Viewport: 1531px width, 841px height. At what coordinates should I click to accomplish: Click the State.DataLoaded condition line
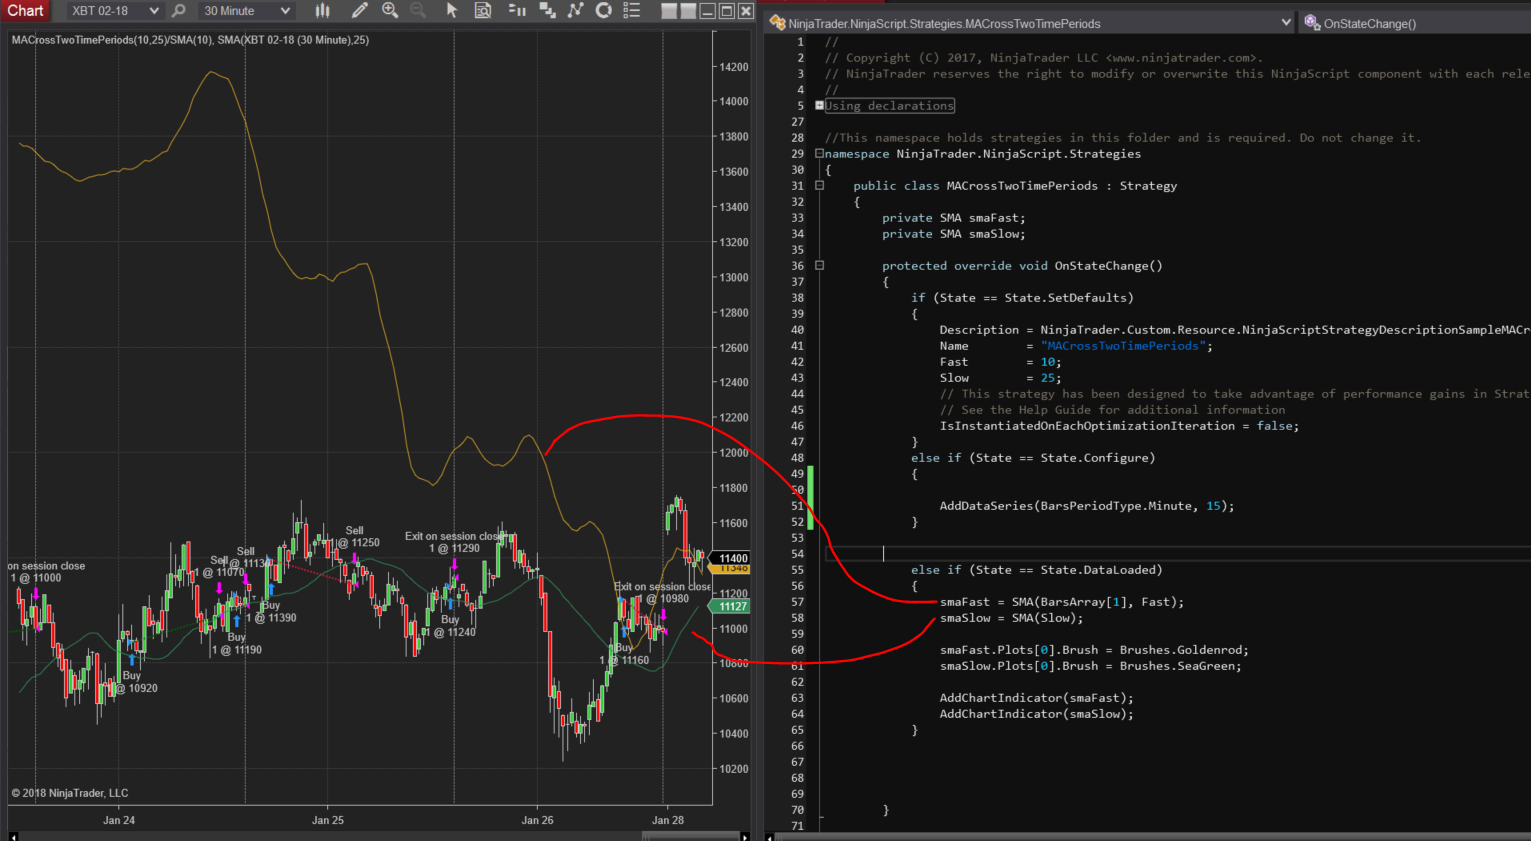pyautogui.click(x=1037, y=570)
